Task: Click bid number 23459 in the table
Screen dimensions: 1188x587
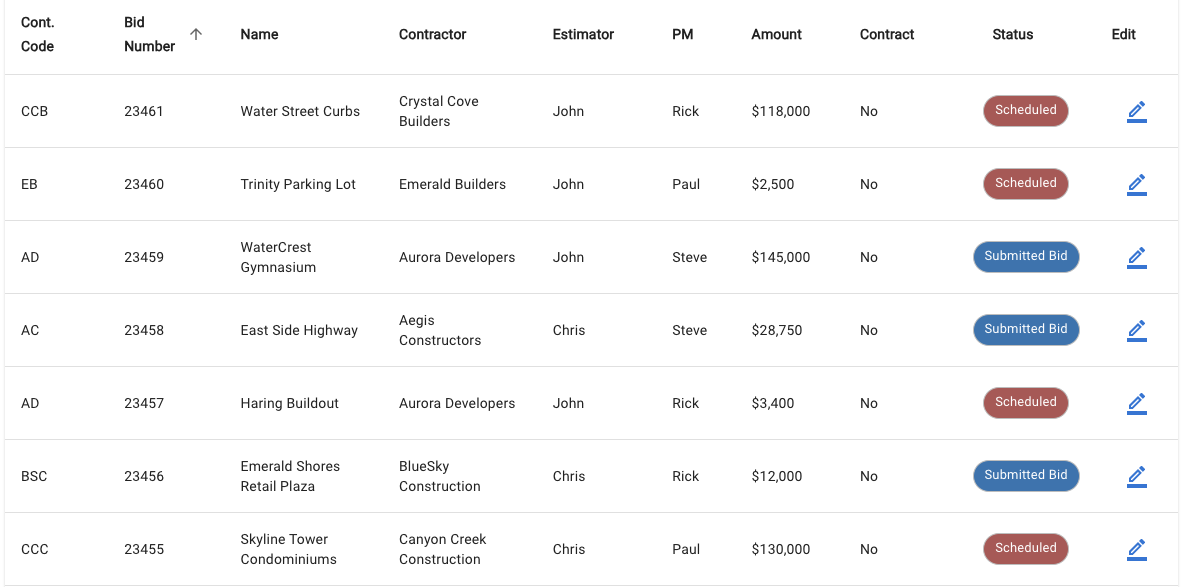Action: [144, 257]
